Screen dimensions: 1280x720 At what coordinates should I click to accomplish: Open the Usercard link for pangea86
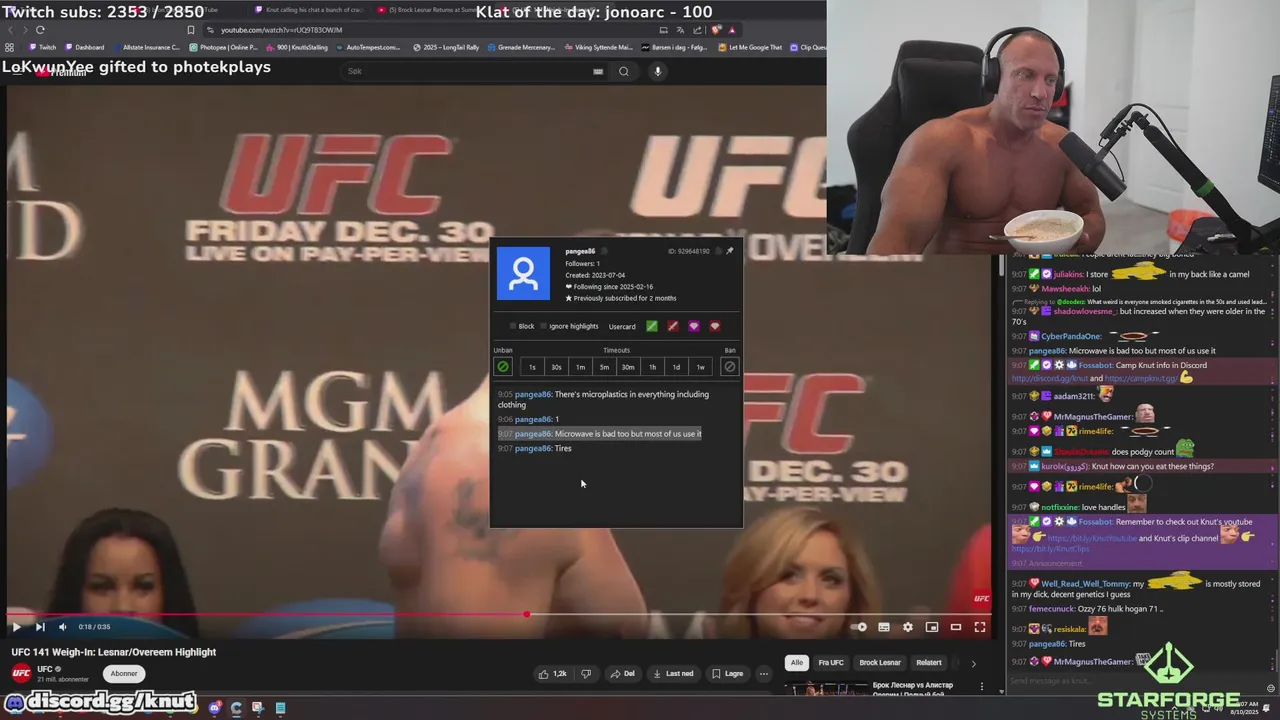tap(622, 326)
